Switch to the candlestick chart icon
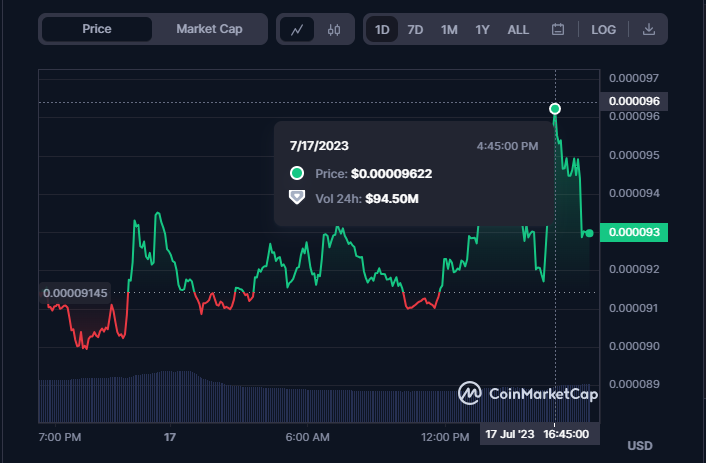This screenshot has height=463, width=706. (x=334, y=30)
